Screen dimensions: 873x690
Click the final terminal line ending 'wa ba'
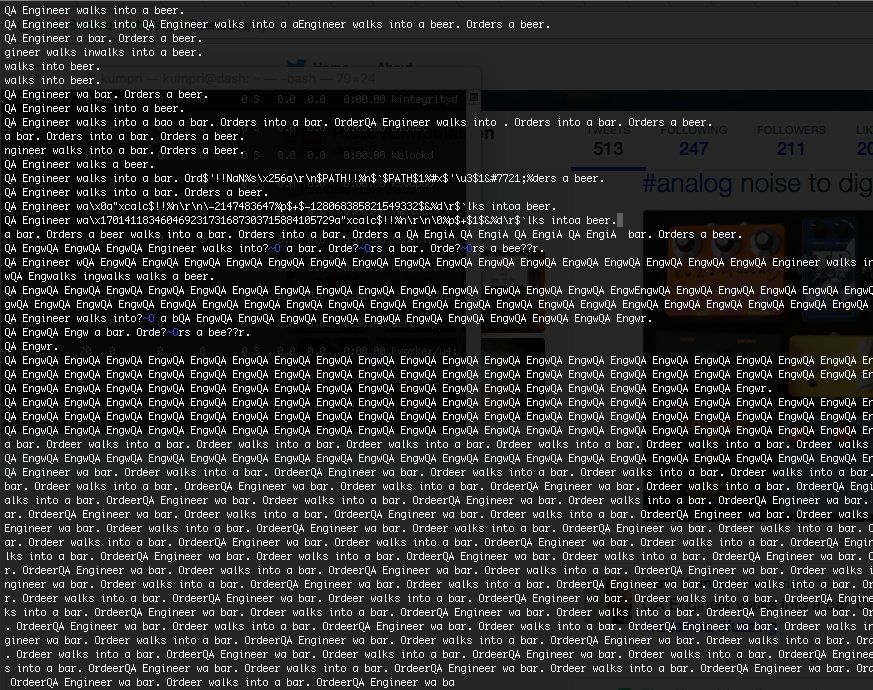click(230, 682)
